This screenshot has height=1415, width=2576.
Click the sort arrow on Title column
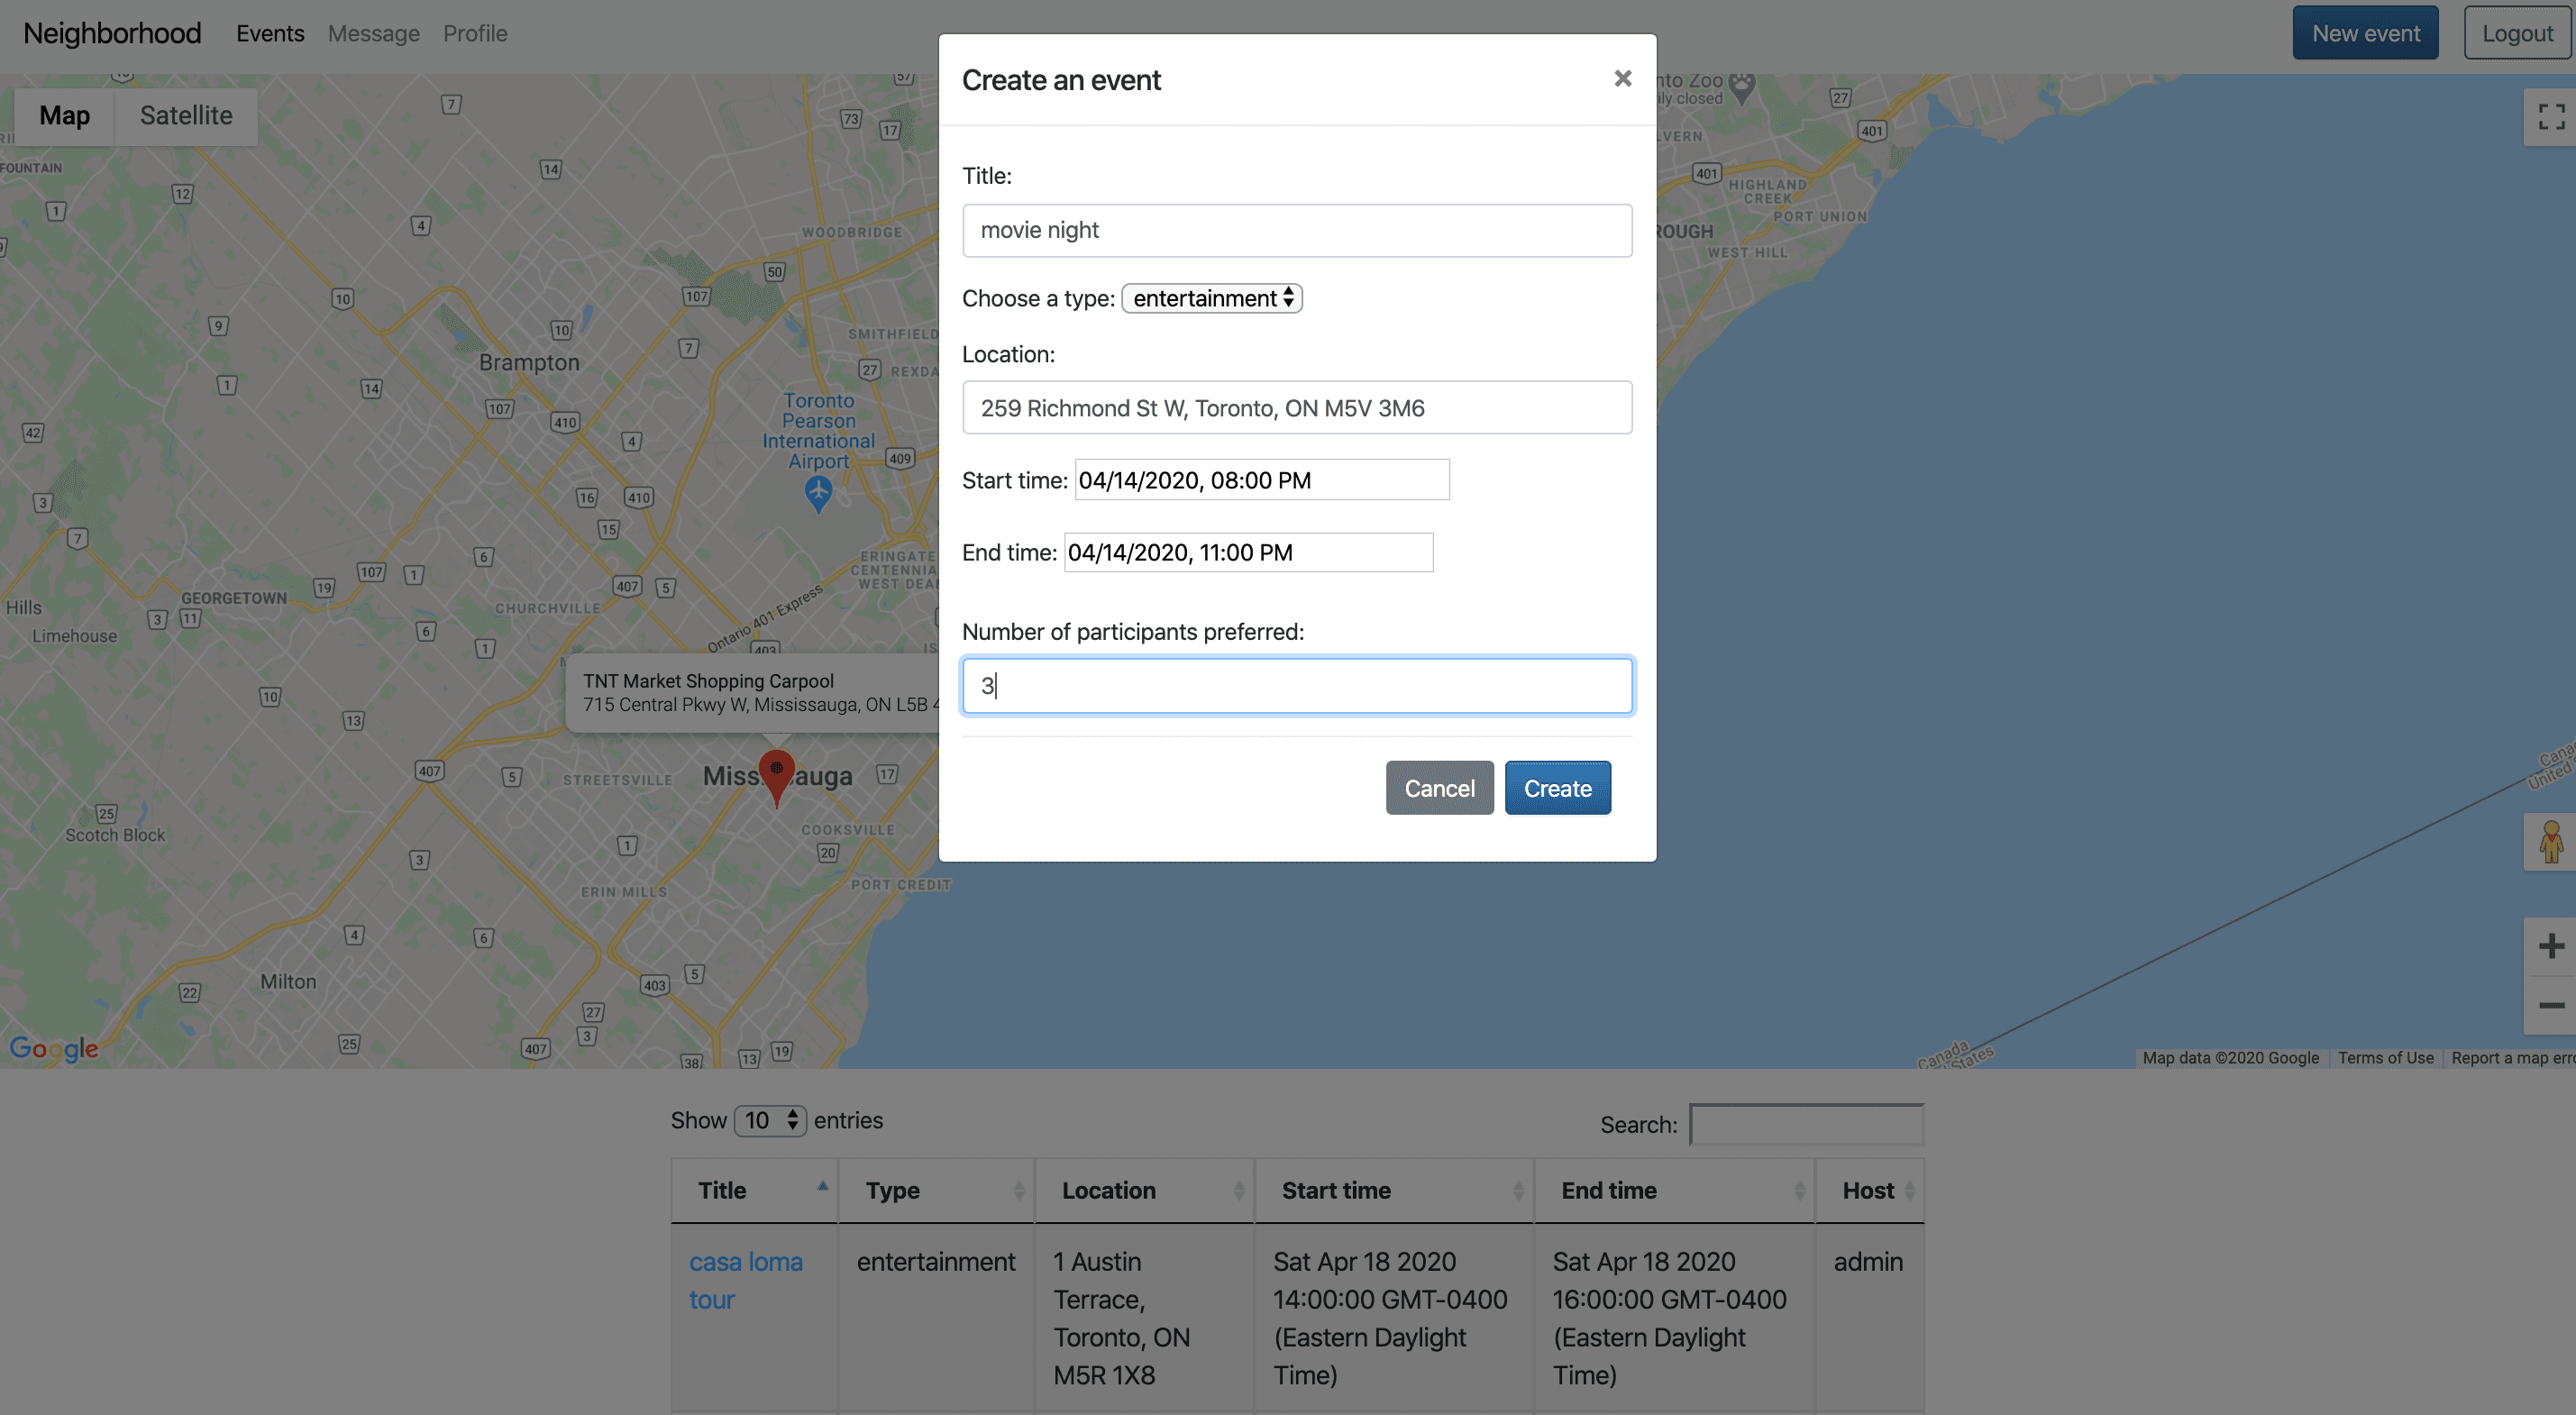point(822,1186)
